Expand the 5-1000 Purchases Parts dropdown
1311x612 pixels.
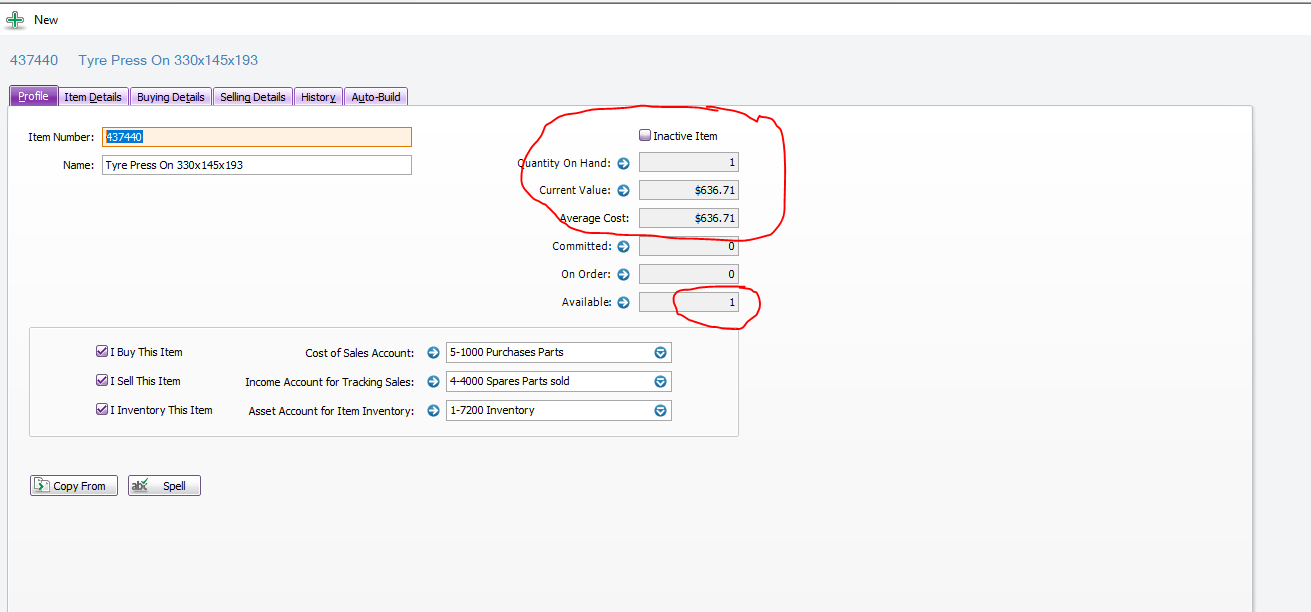pyautogui.click(x=660, y=352)
